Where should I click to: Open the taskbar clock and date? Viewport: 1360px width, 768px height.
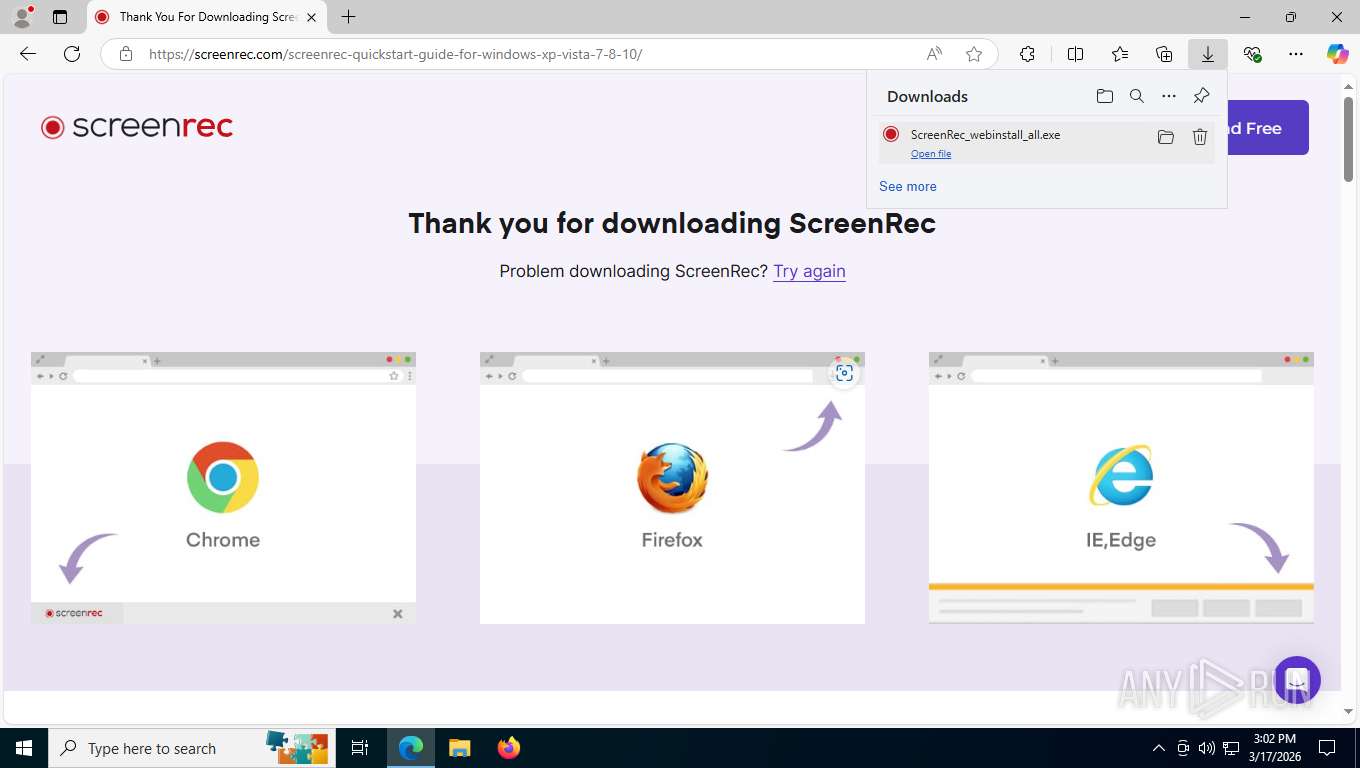point(1274,748)
